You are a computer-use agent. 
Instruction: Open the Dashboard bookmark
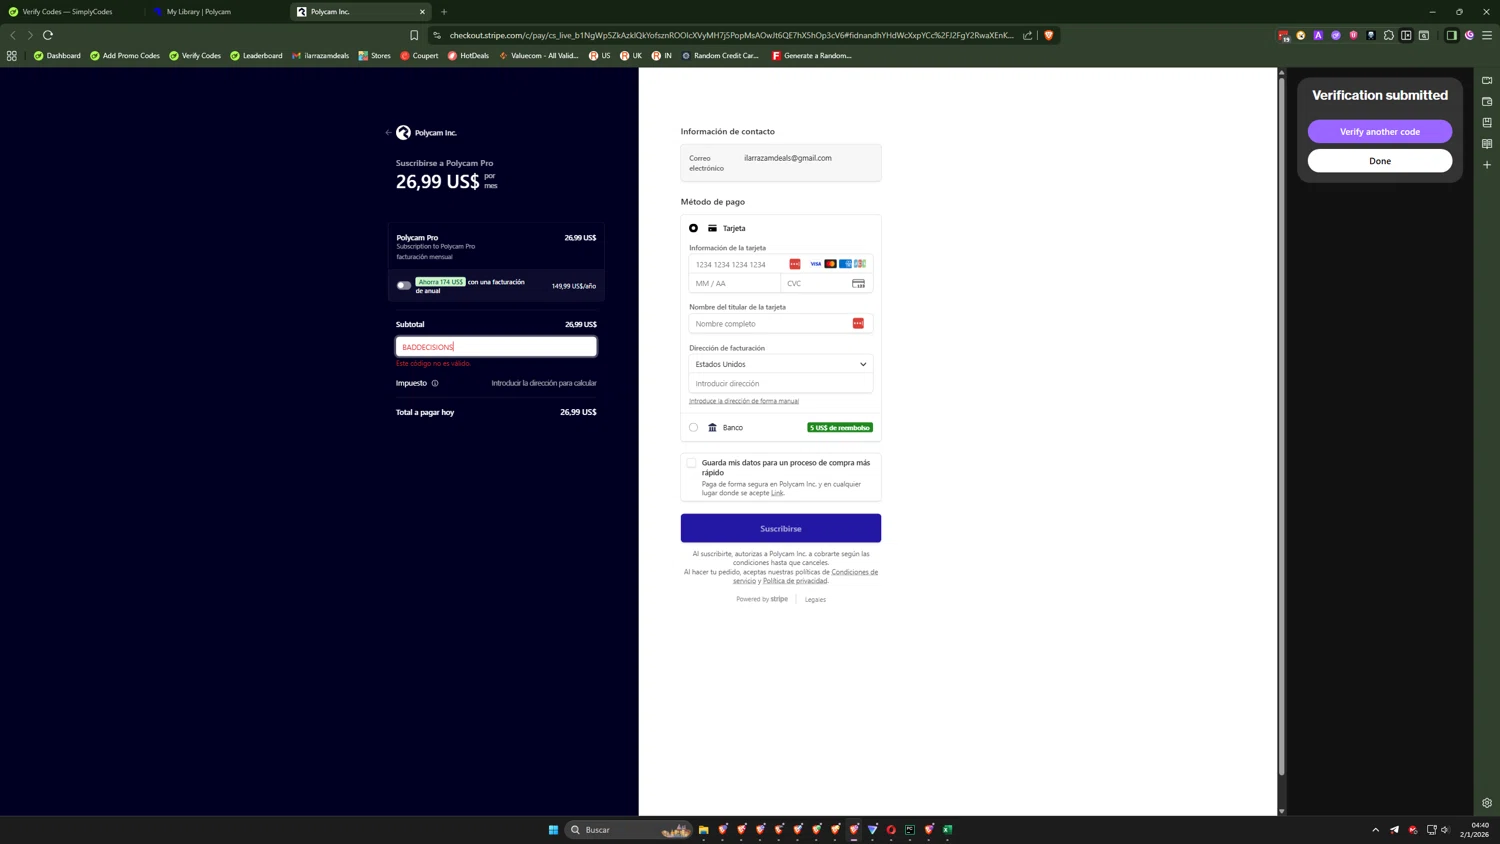[x=57, y=56]
